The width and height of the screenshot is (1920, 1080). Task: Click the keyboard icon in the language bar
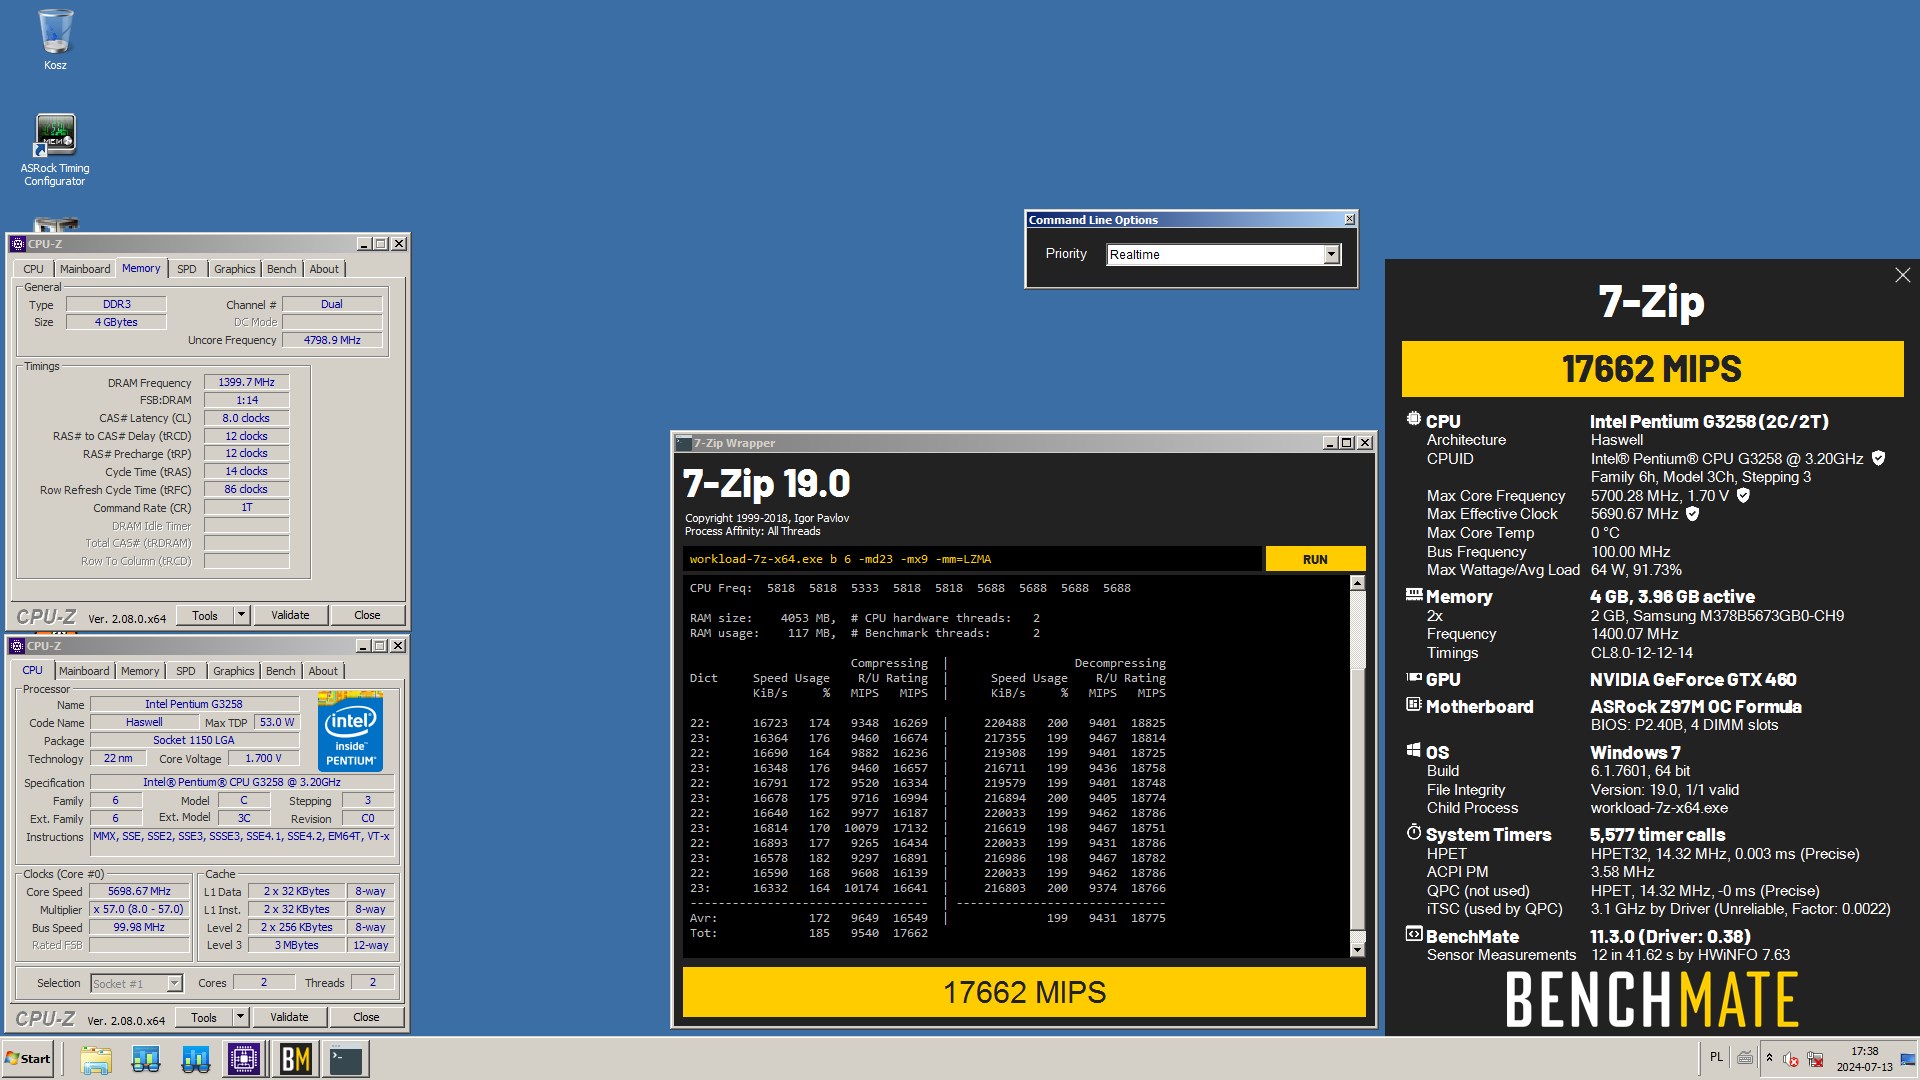[x=1745, y=1057]
